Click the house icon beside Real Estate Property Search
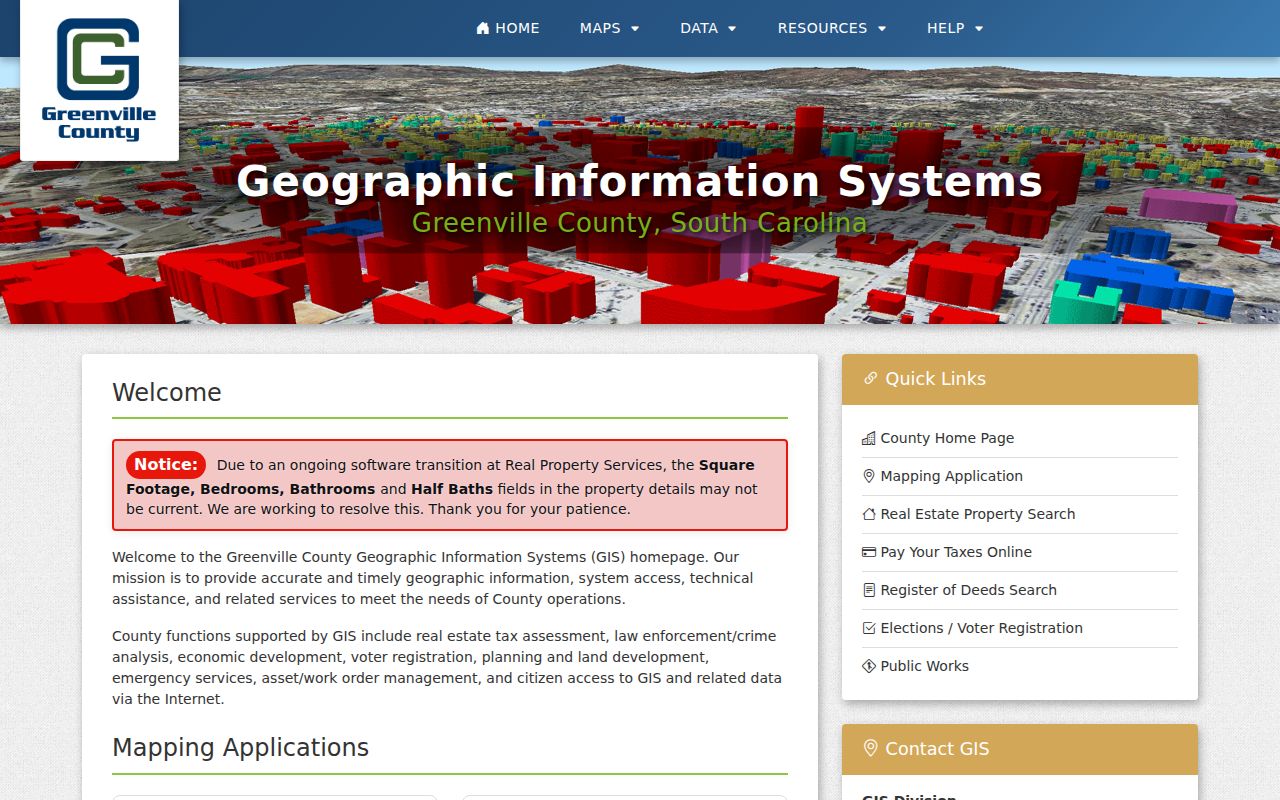The width and height of the screenshot is (1280, 800). (869, 514)
